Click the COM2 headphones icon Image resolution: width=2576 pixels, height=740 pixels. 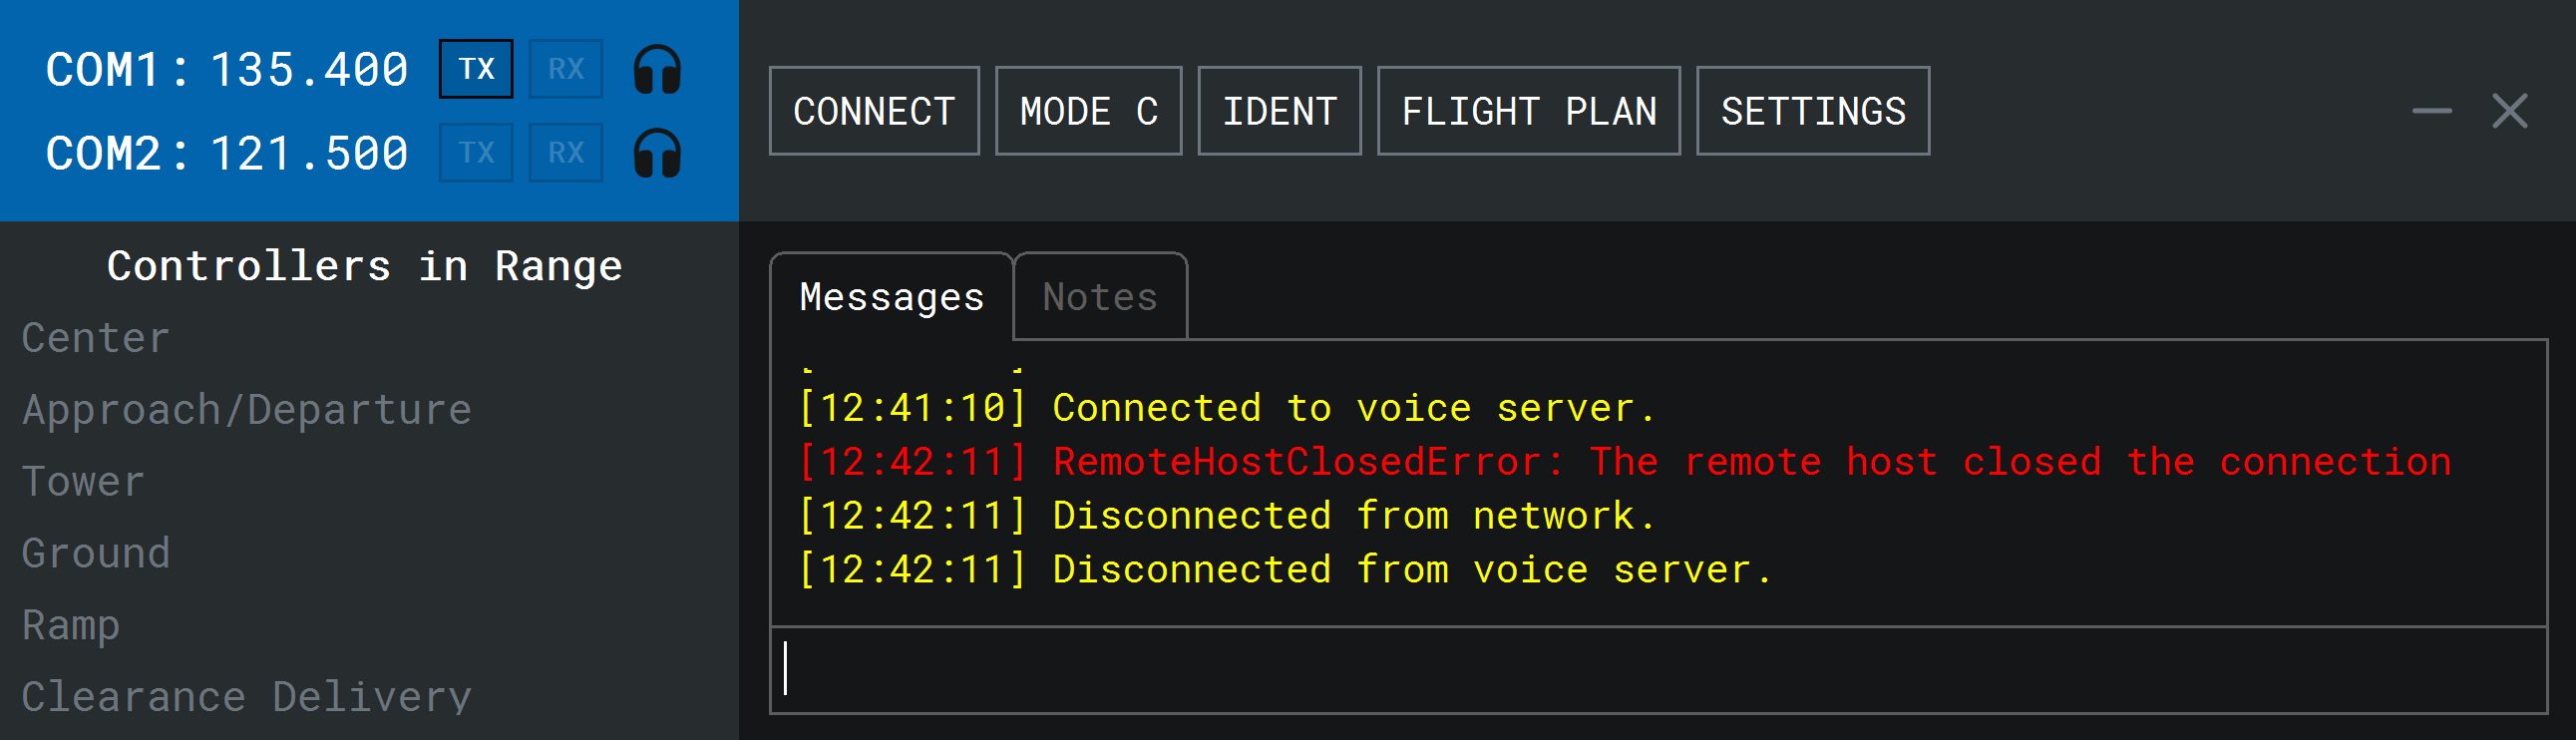tap(657, 154)
